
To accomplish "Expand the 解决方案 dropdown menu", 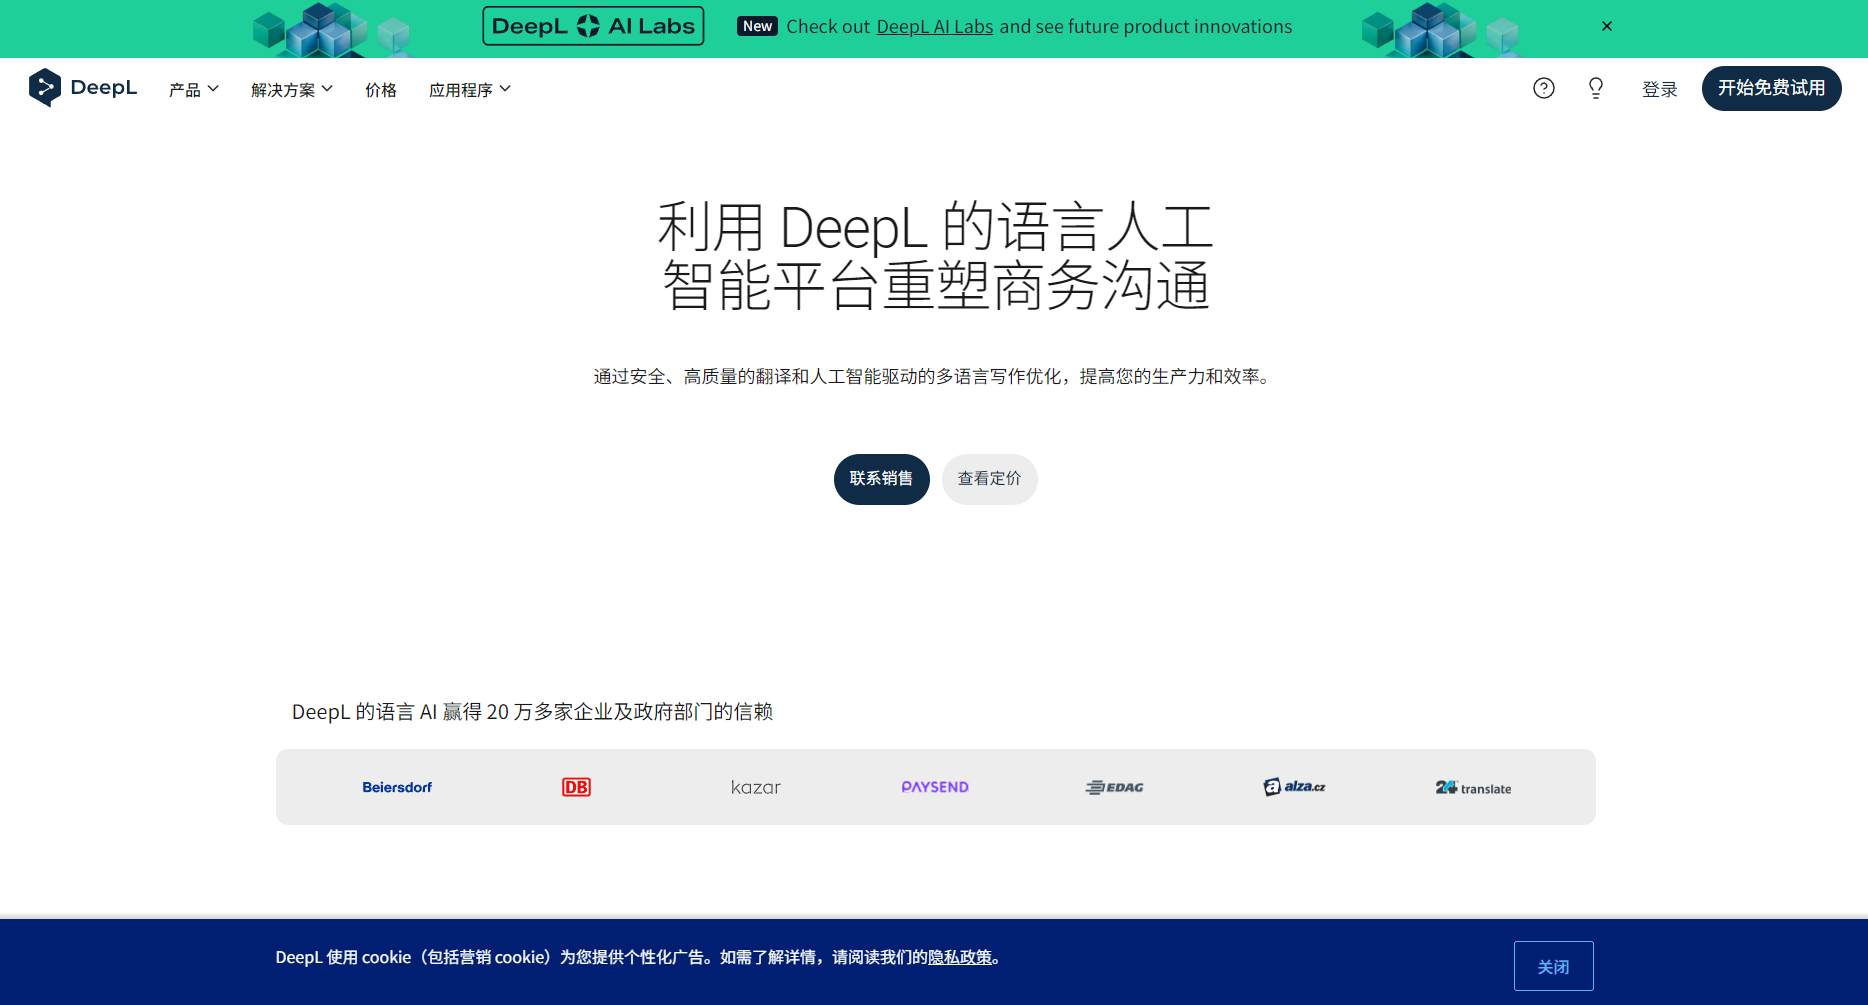I will point(292,90).
